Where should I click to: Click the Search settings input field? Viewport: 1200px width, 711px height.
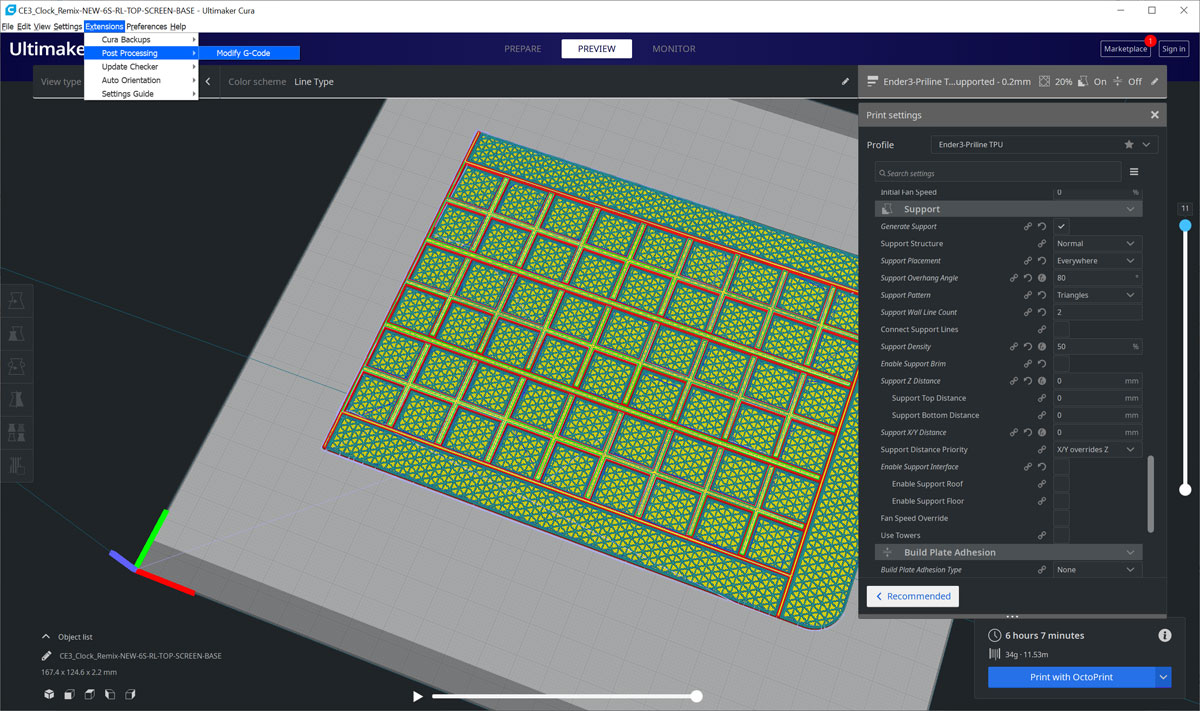pos(1000,173)
